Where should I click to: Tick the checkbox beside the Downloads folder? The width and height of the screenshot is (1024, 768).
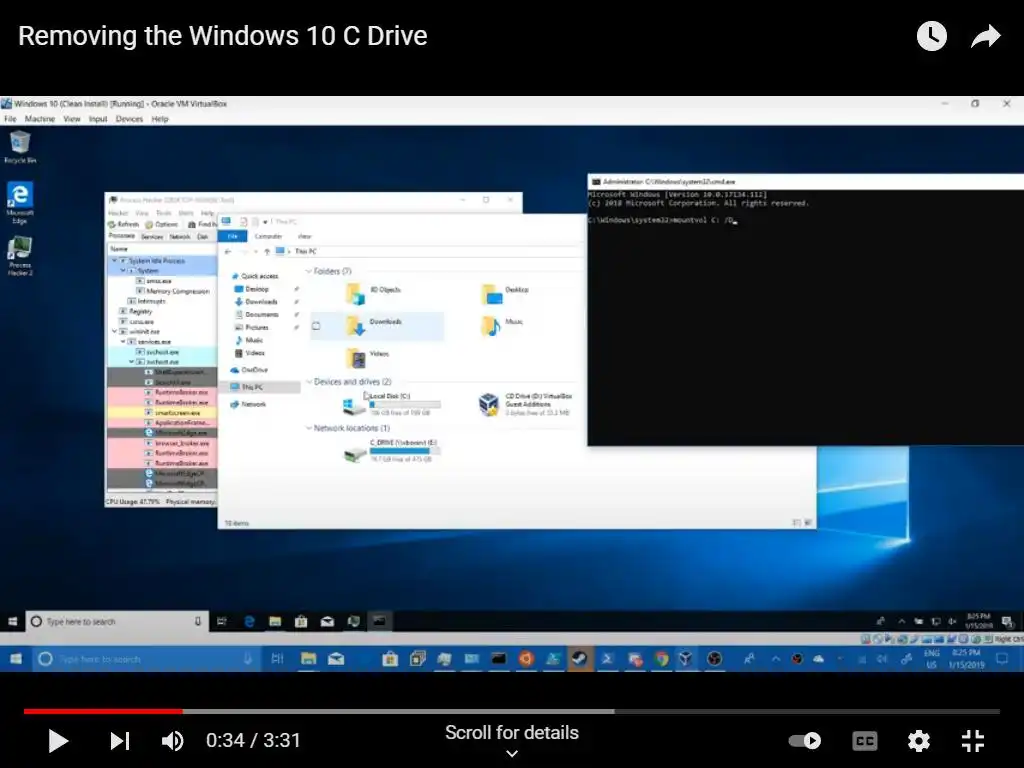tap(316, 326)
